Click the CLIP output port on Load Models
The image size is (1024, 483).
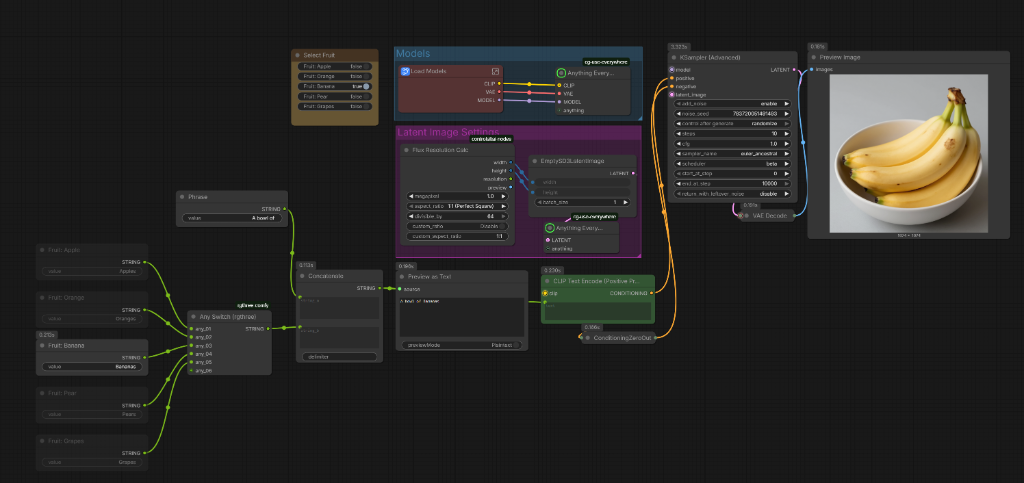[500, 84]
